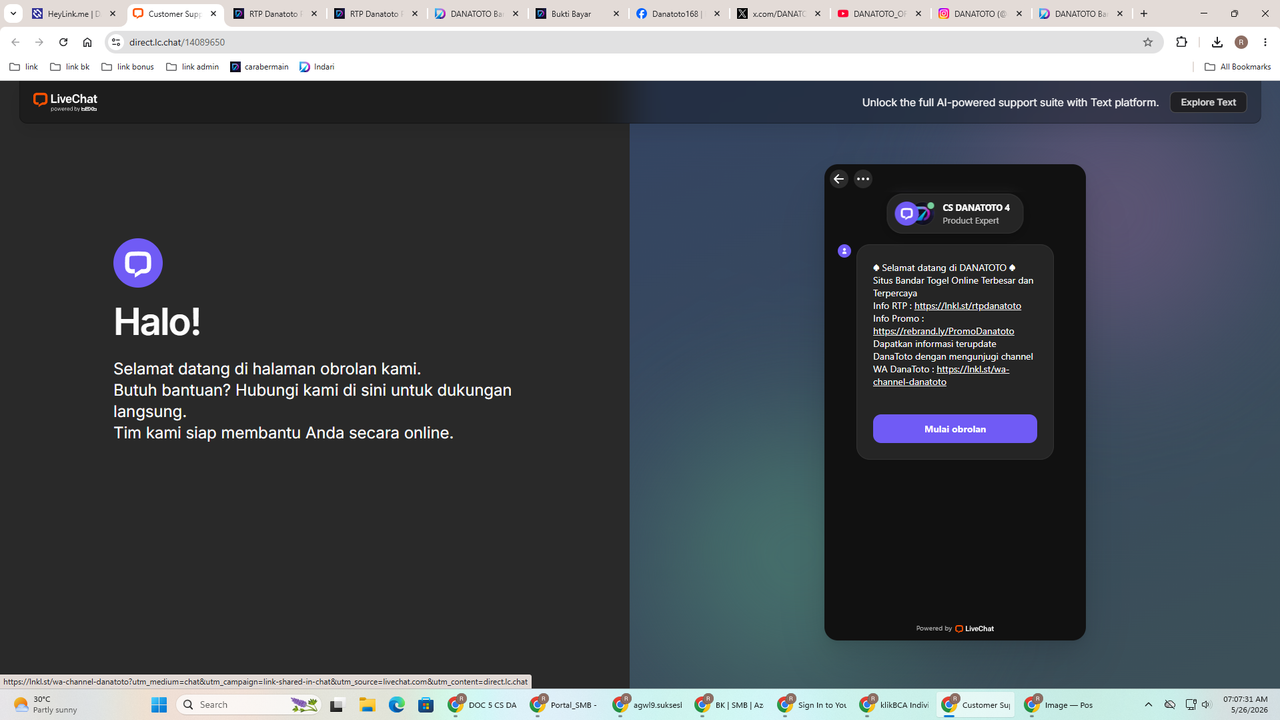Click the Powered by LiveChat footer link
The height and width of the screenshot is (720, 1280).
955,628
